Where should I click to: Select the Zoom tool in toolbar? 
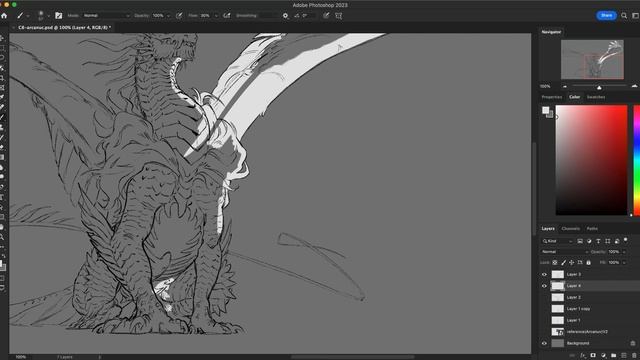[2, 237]
